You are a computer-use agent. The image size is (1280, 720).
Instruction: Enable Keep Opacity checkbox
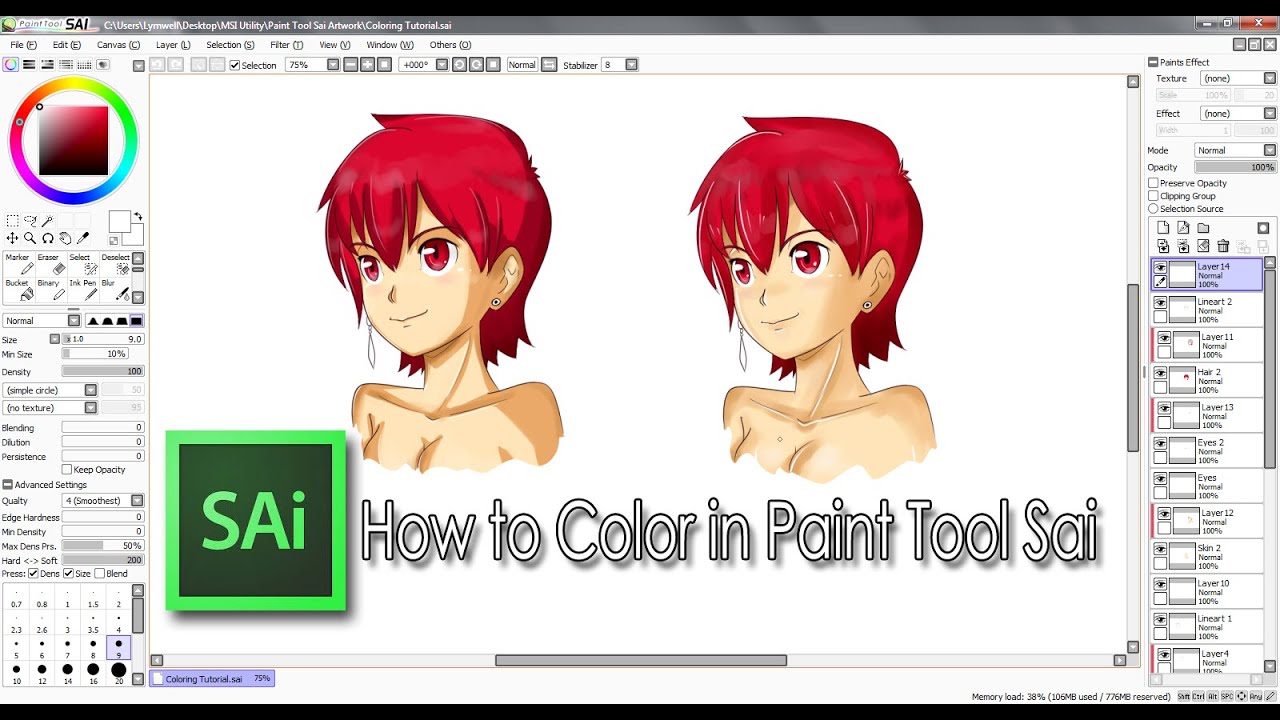(67, 469)
